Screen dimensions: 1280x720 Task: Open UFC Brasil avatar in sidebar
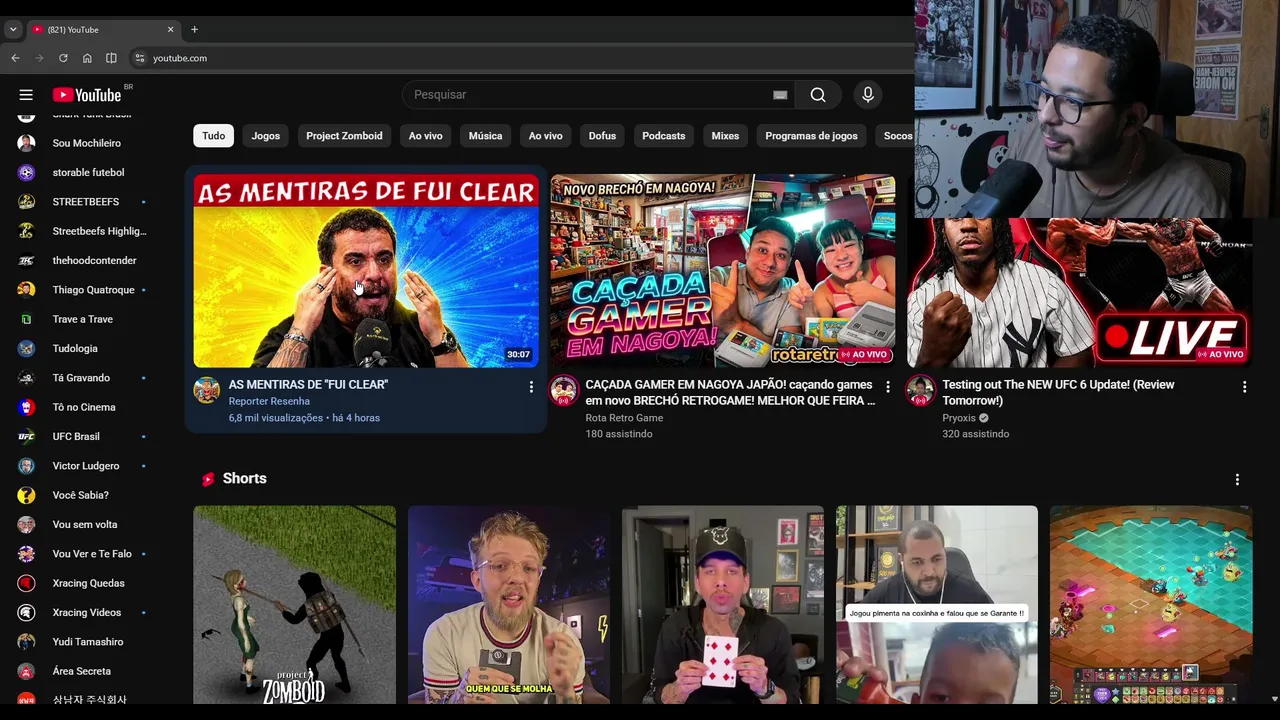click(26, 436)
